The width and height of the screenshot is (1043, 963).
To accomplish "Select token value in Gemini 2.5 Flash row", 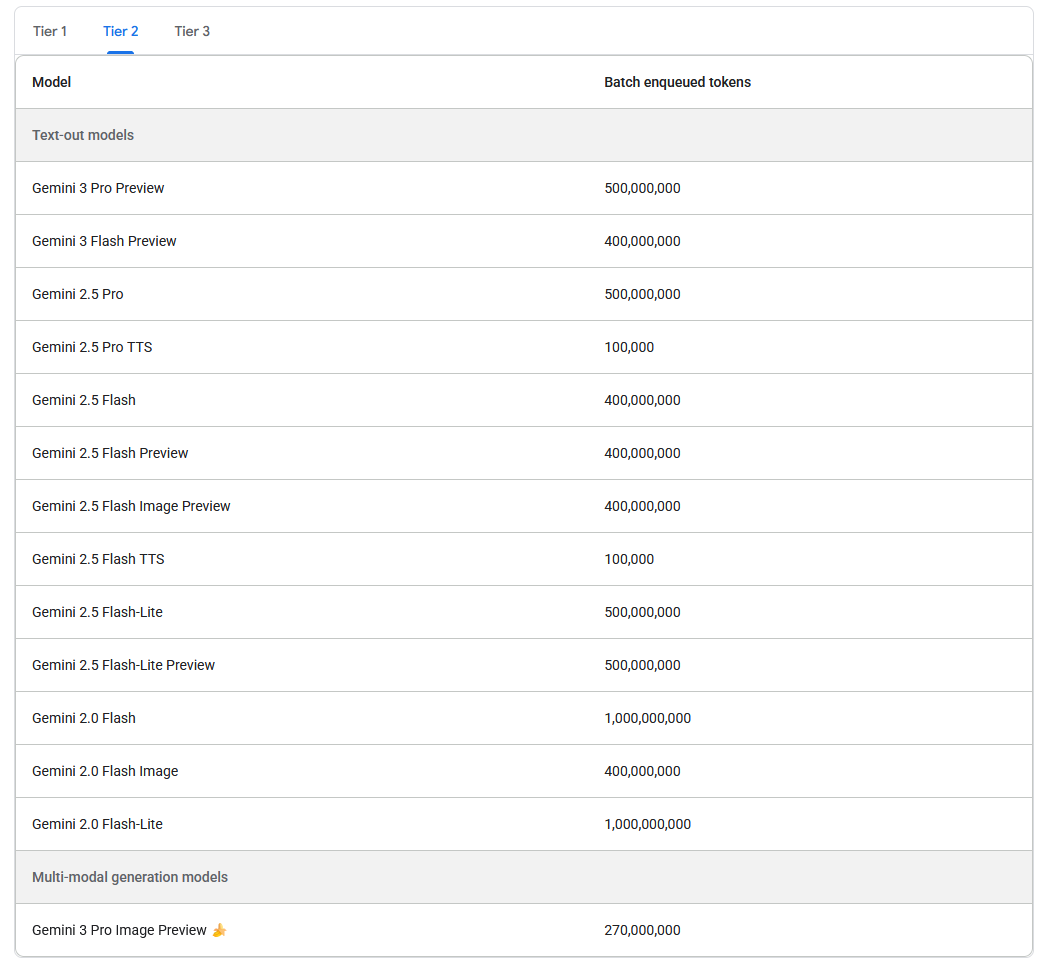I will pos(642,400).
